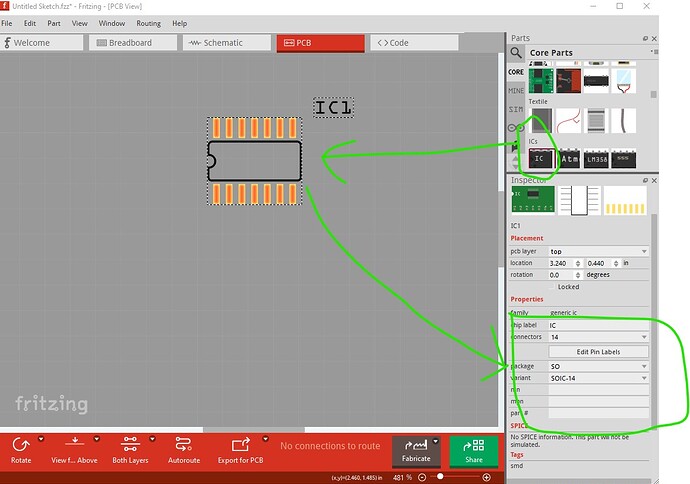Switch to the Schematic view tab
Viewport: 690px width, 484px height.
tap(227, 43)
